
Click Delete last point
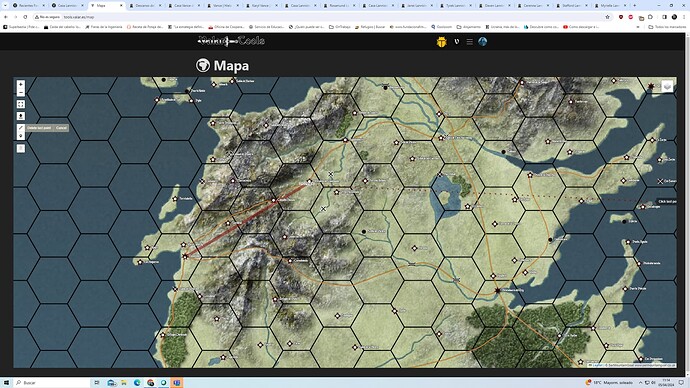click(x=39, y=128)
